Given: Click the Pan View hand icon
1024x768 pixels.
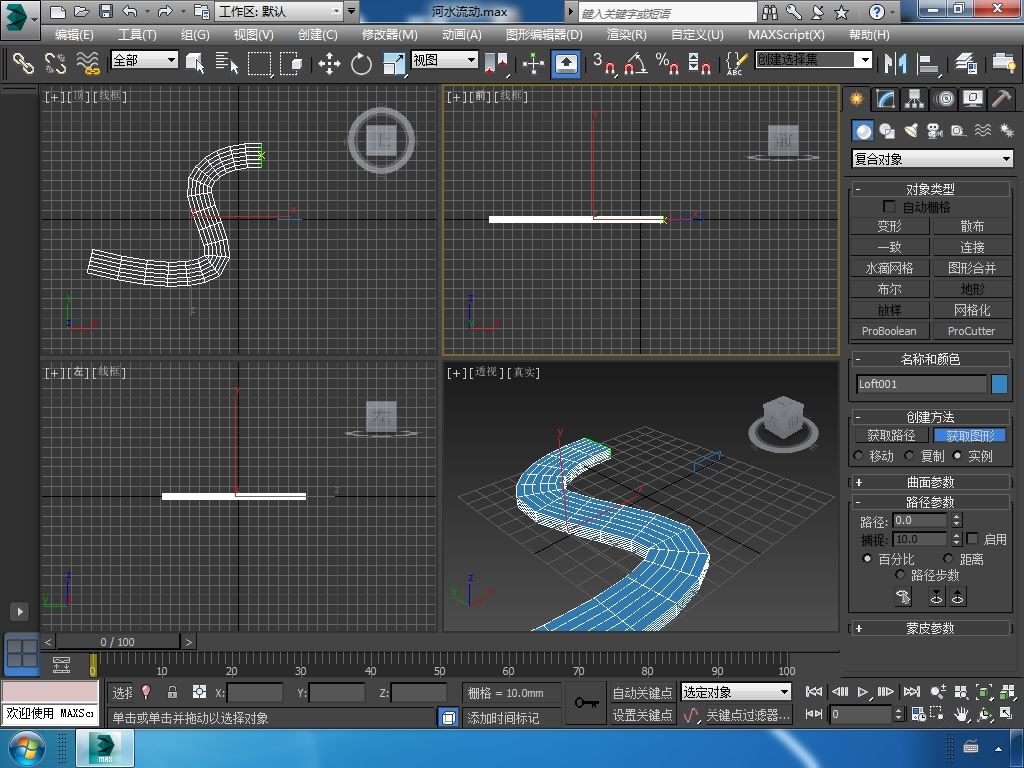Looking at the screenshot, I should pyautogui.click(x=961, y=714).
